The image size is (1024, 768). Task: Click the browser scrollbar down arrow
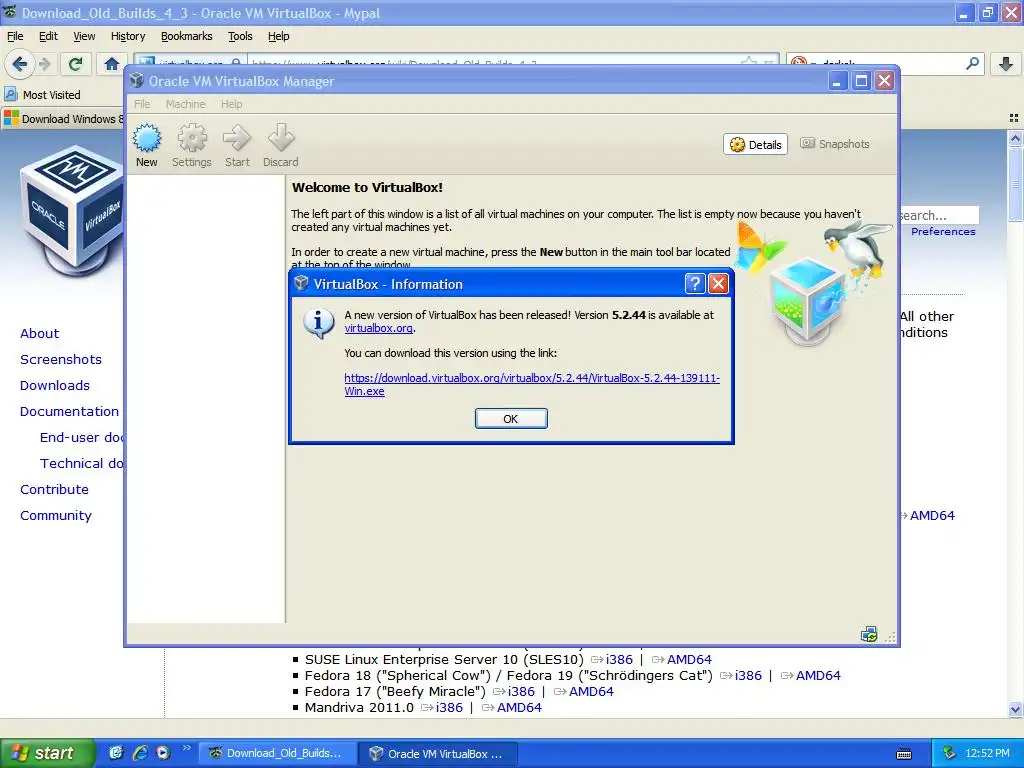pos(1015,709)
